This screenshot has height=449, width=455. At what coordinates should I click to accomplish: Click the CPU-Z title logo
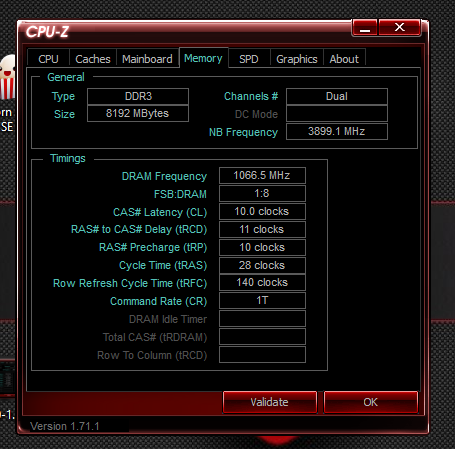[x=47, y=32]
